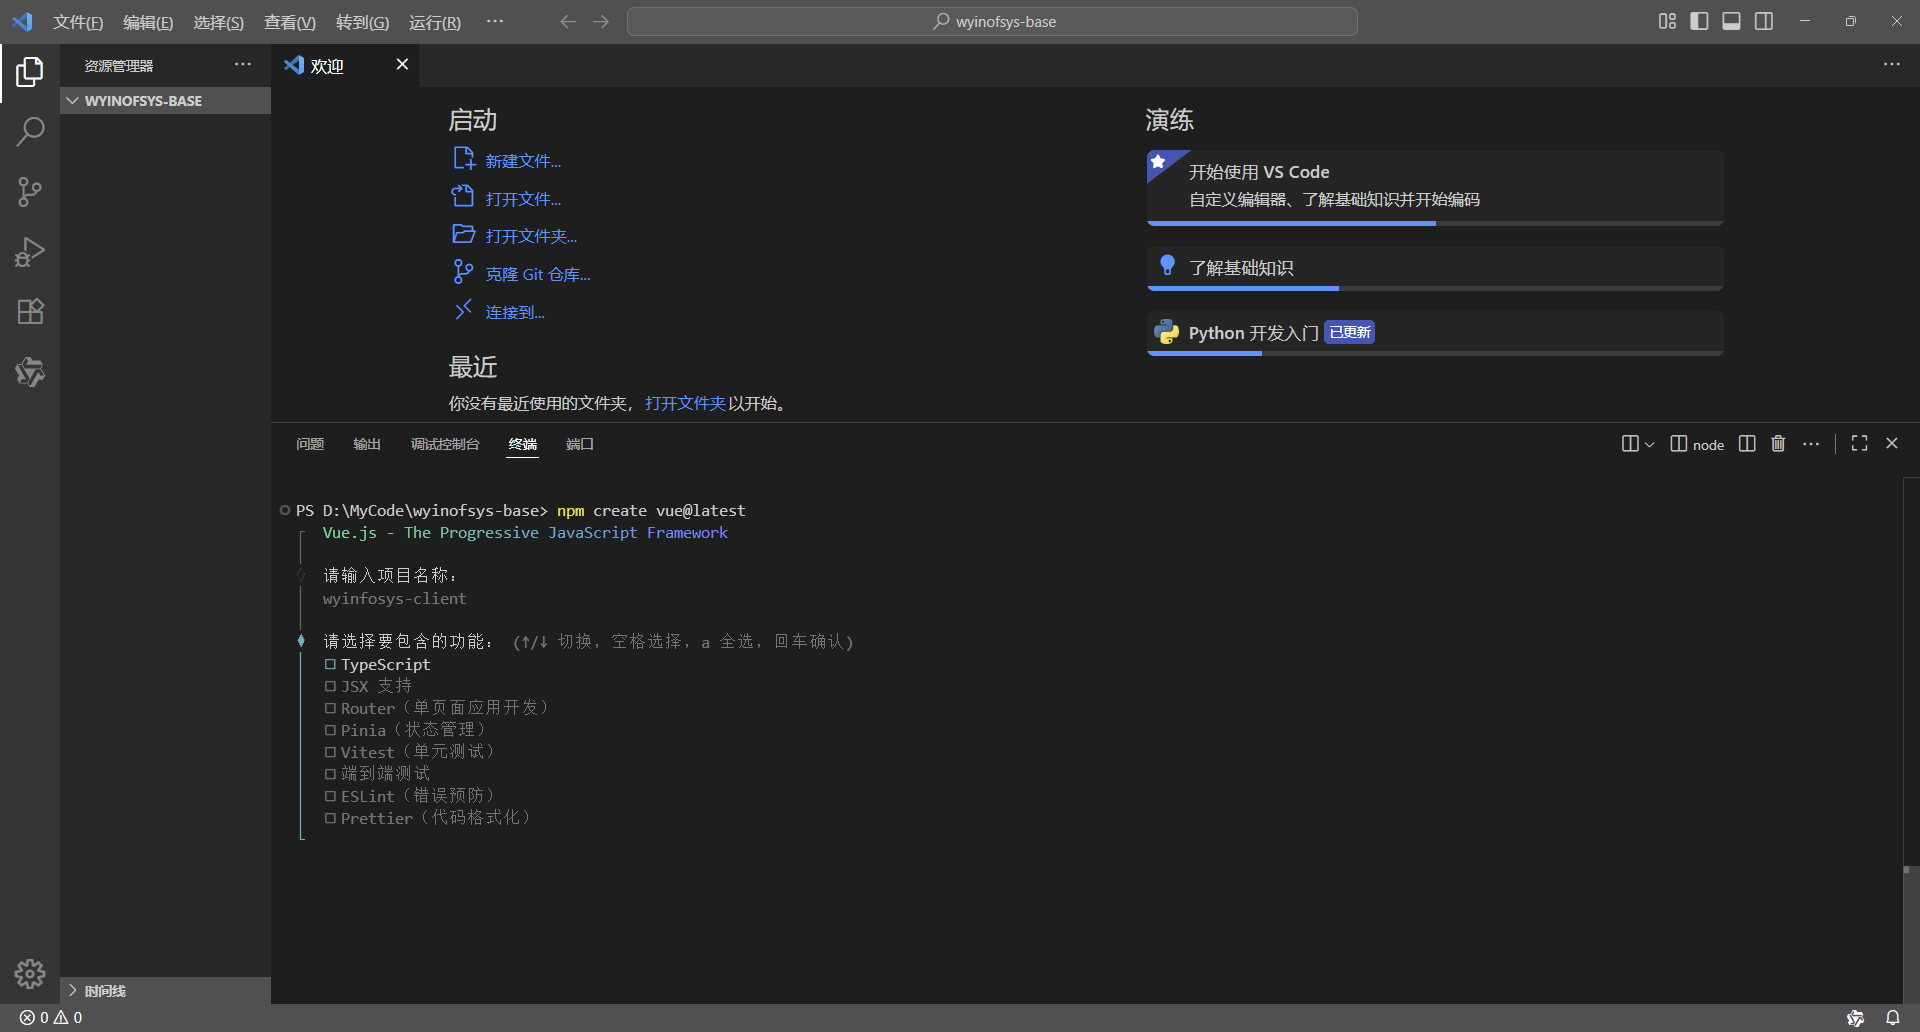Switch to the 问题 panel tab
This screenshot has width=1920, height=1032.
(x=310, y=444)
